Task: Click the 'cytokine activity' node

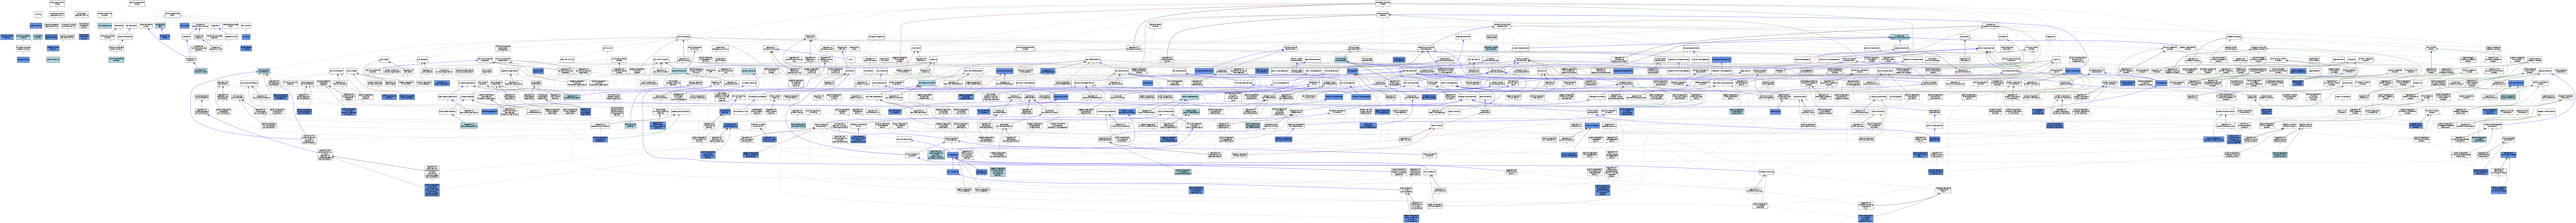Action: click(x=53, y=60)
